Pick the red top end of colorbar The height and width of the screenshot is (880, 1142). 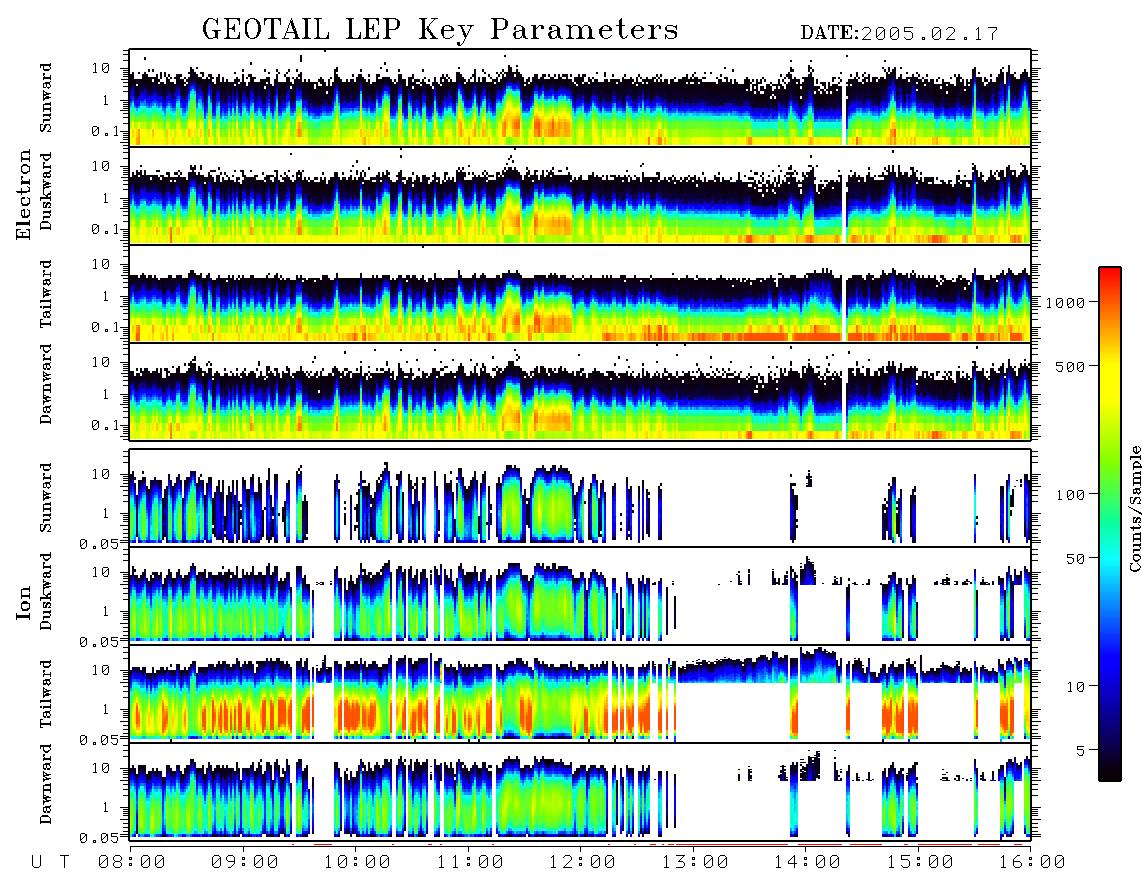1110,273
